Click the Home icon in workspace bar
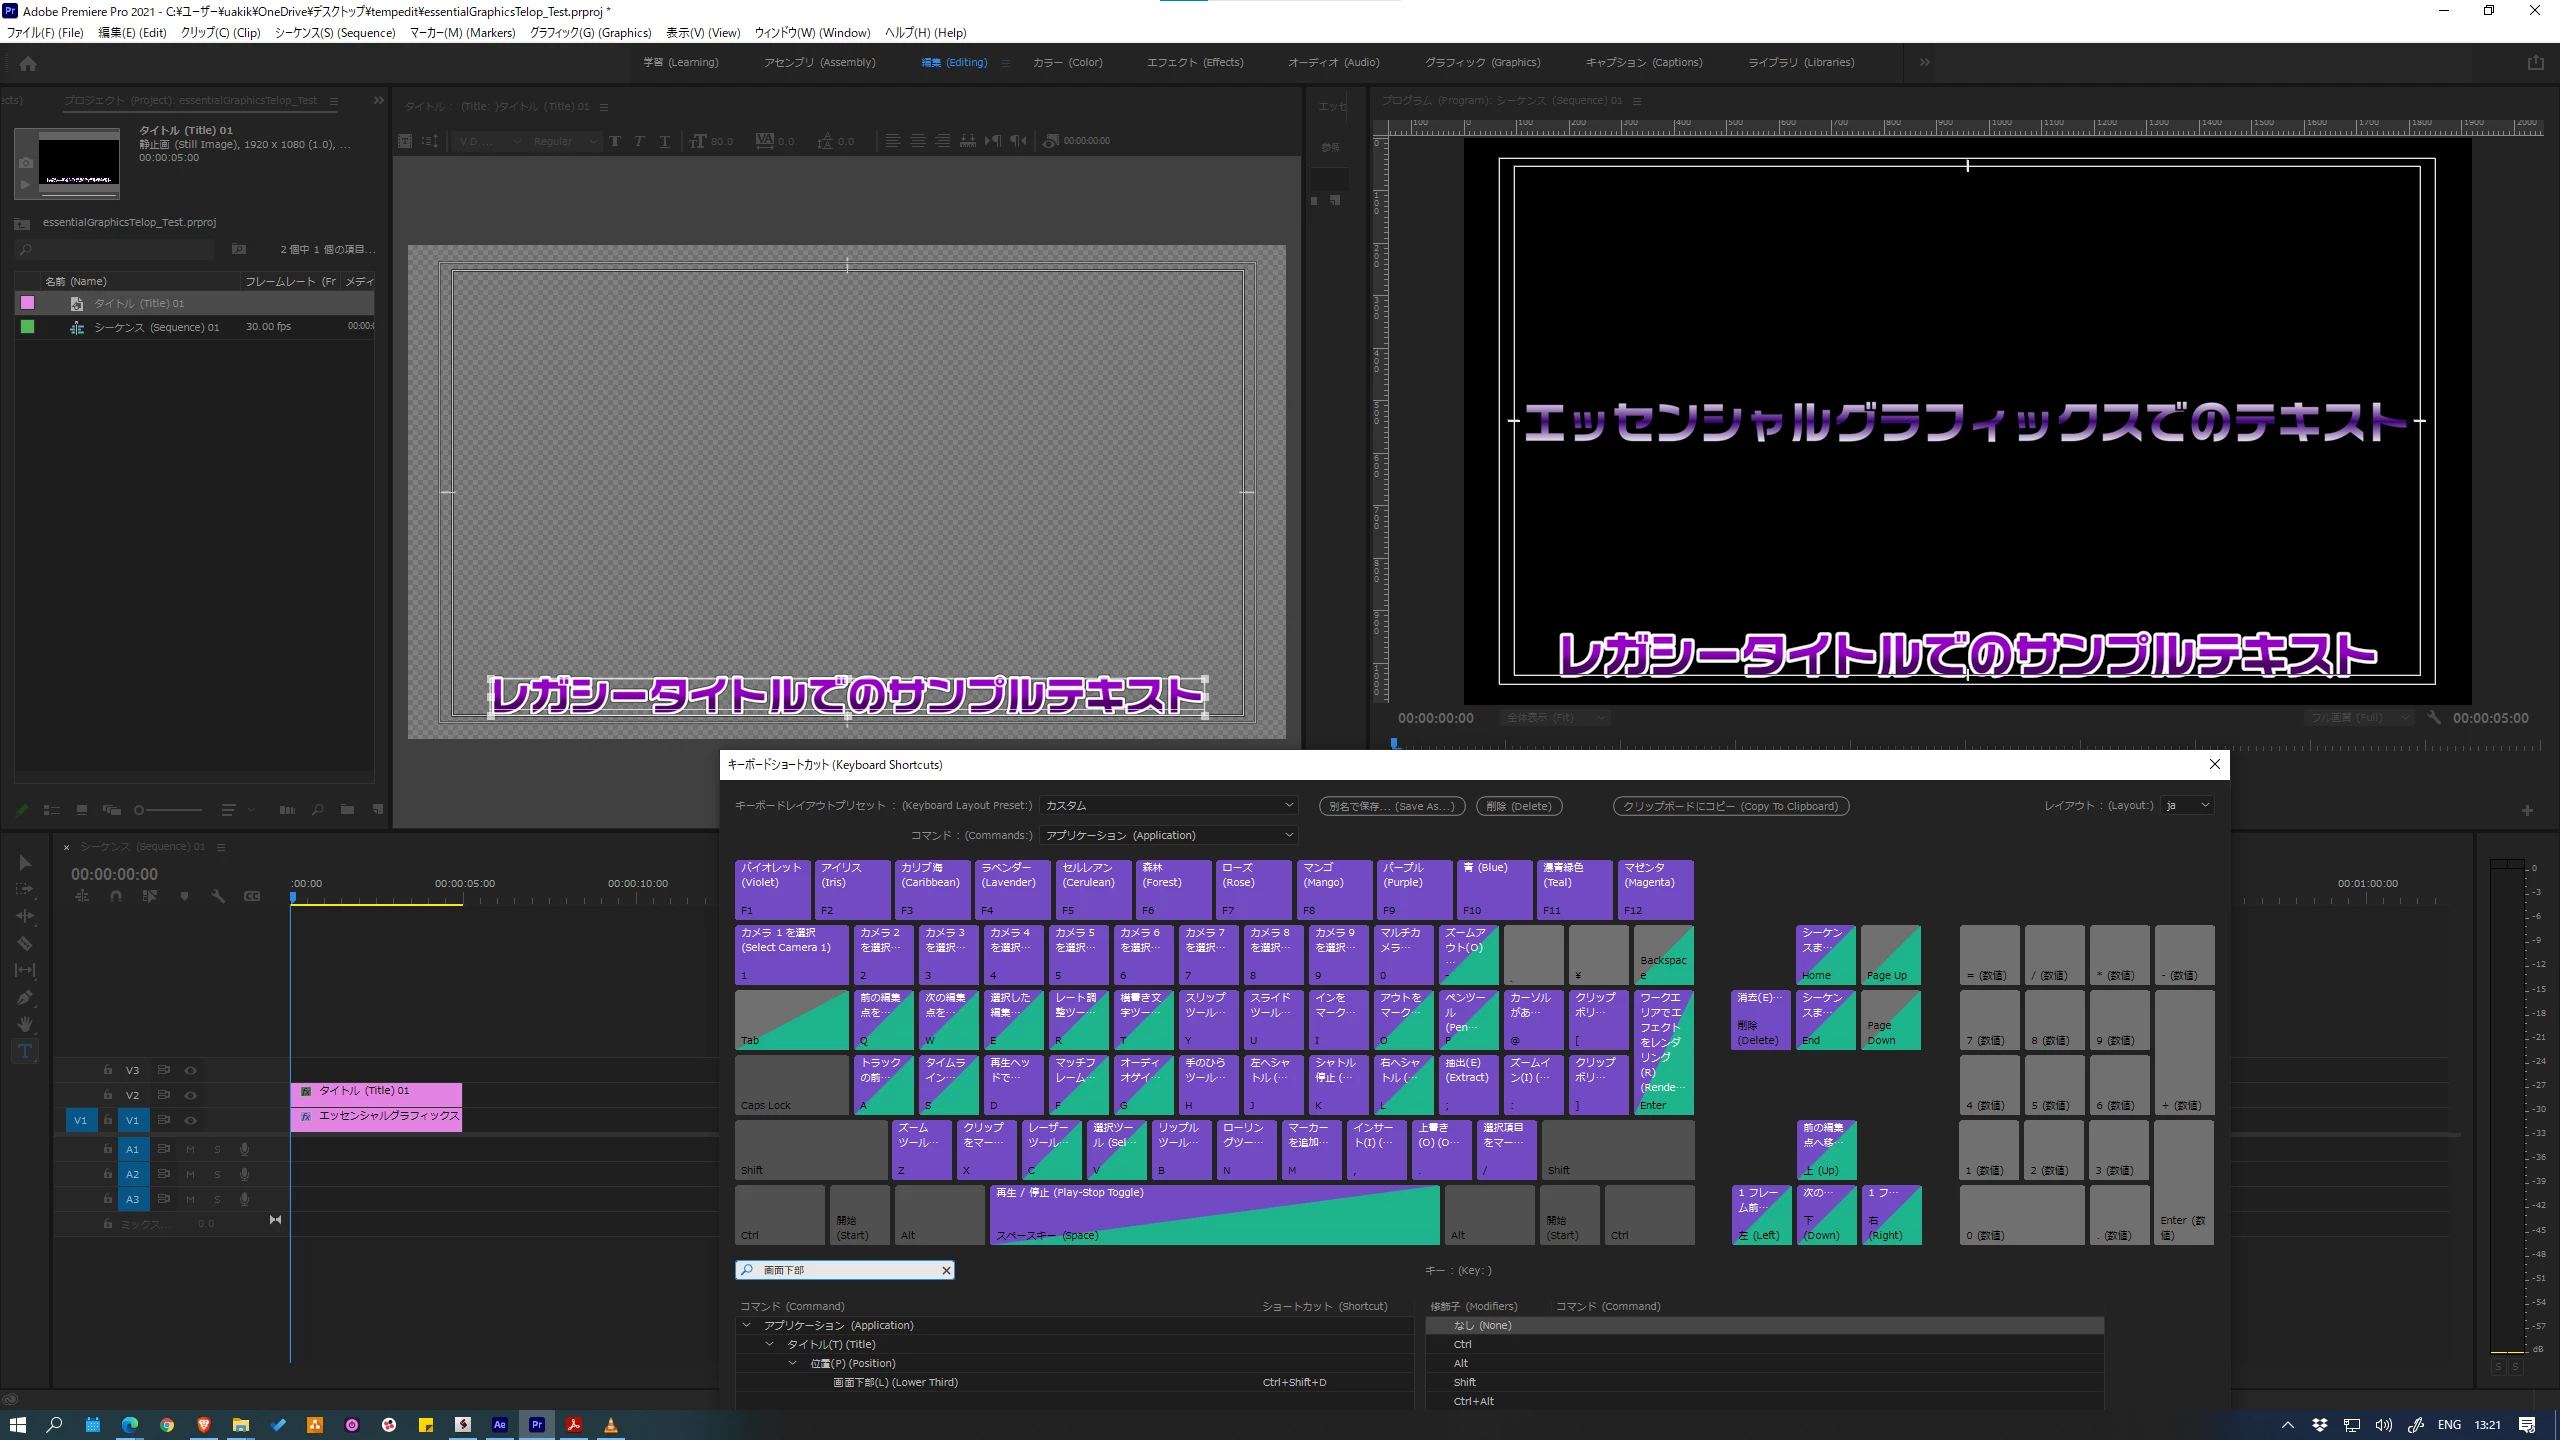 [28, 63]
